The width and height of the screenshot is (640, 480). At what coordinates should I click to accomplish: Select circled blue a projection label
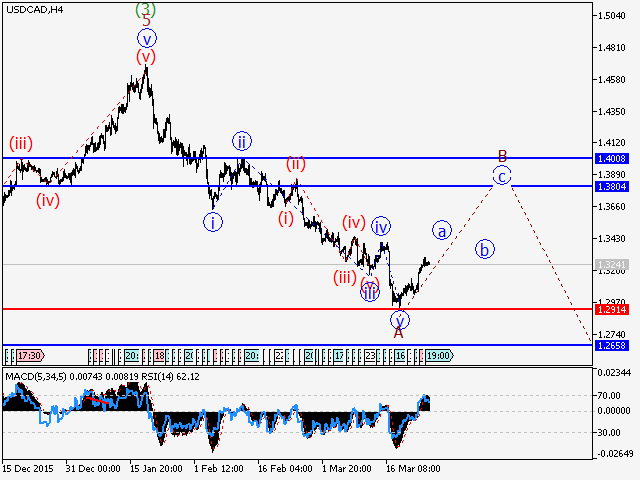[x=442, y=231]
